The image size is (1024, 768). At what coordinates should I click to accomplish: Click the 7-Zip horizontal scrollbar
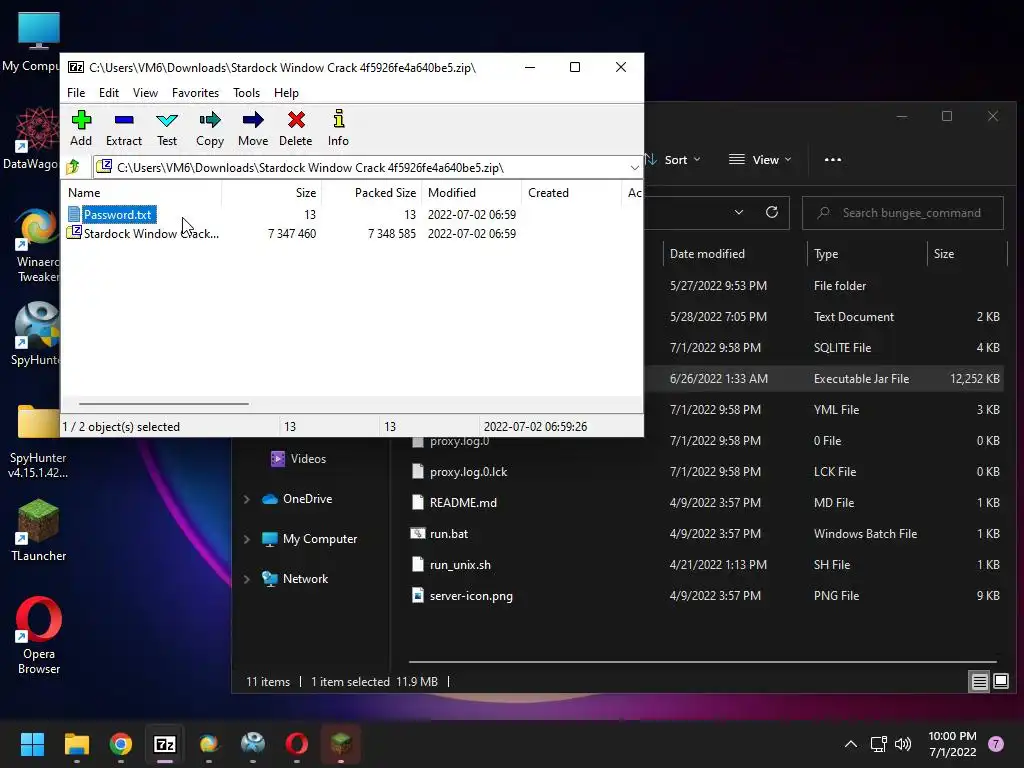point(163,404)
